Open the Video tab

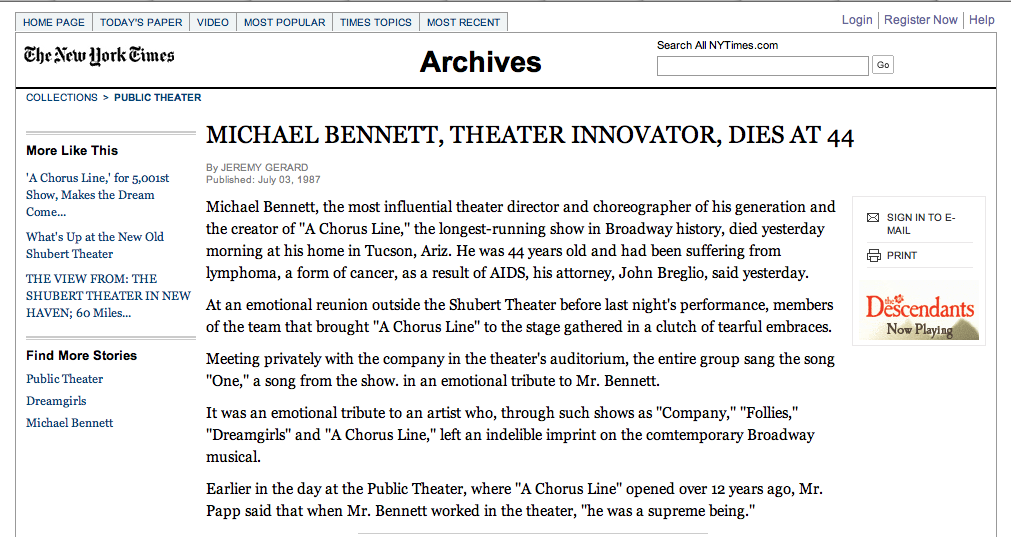[x=212, y=22]
